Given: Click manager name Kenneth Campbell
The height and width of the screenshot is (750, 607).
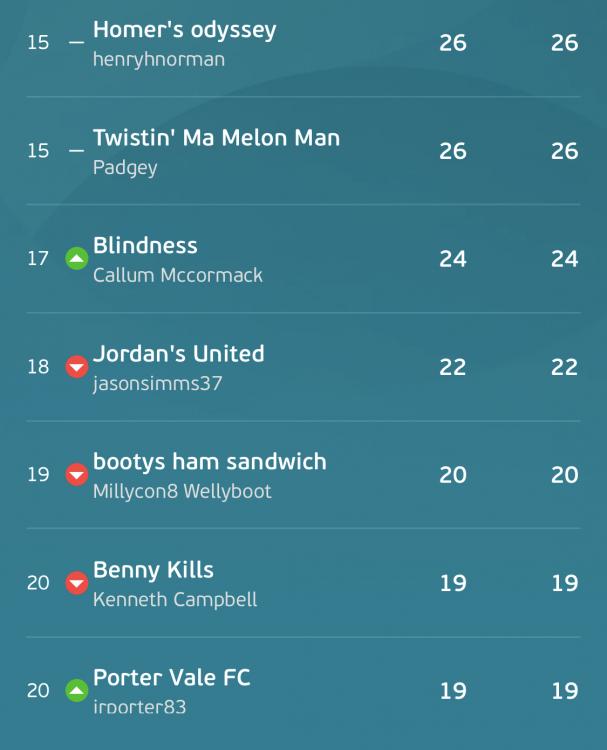Looking at the screenshot, I should coord(175,600).
